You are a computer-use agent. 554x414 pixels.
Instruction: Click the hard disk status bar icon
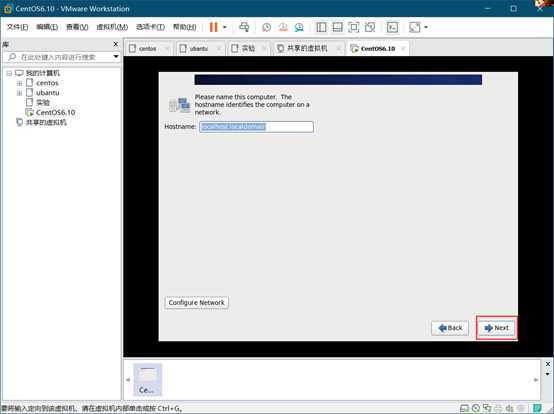coord(465,409)
